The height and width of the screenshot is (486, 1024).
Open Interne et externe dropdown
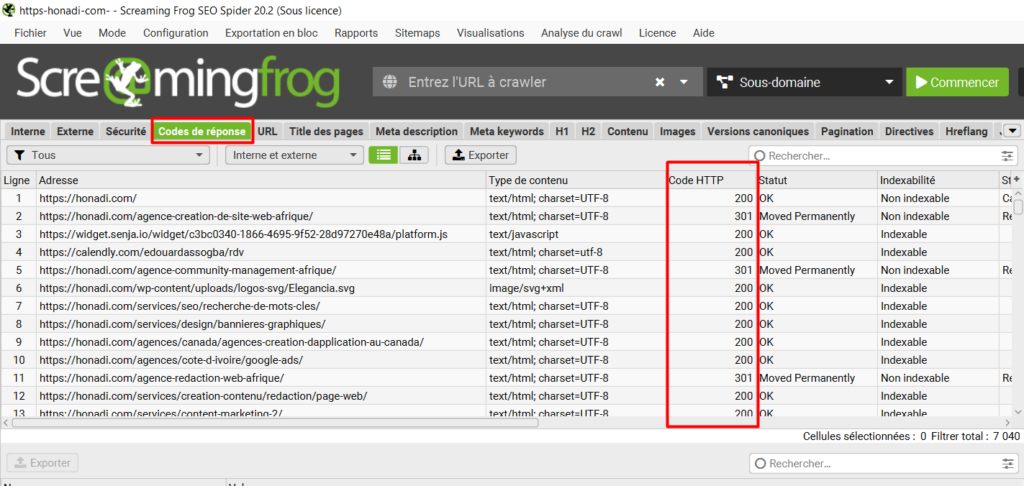coord(295,155)
